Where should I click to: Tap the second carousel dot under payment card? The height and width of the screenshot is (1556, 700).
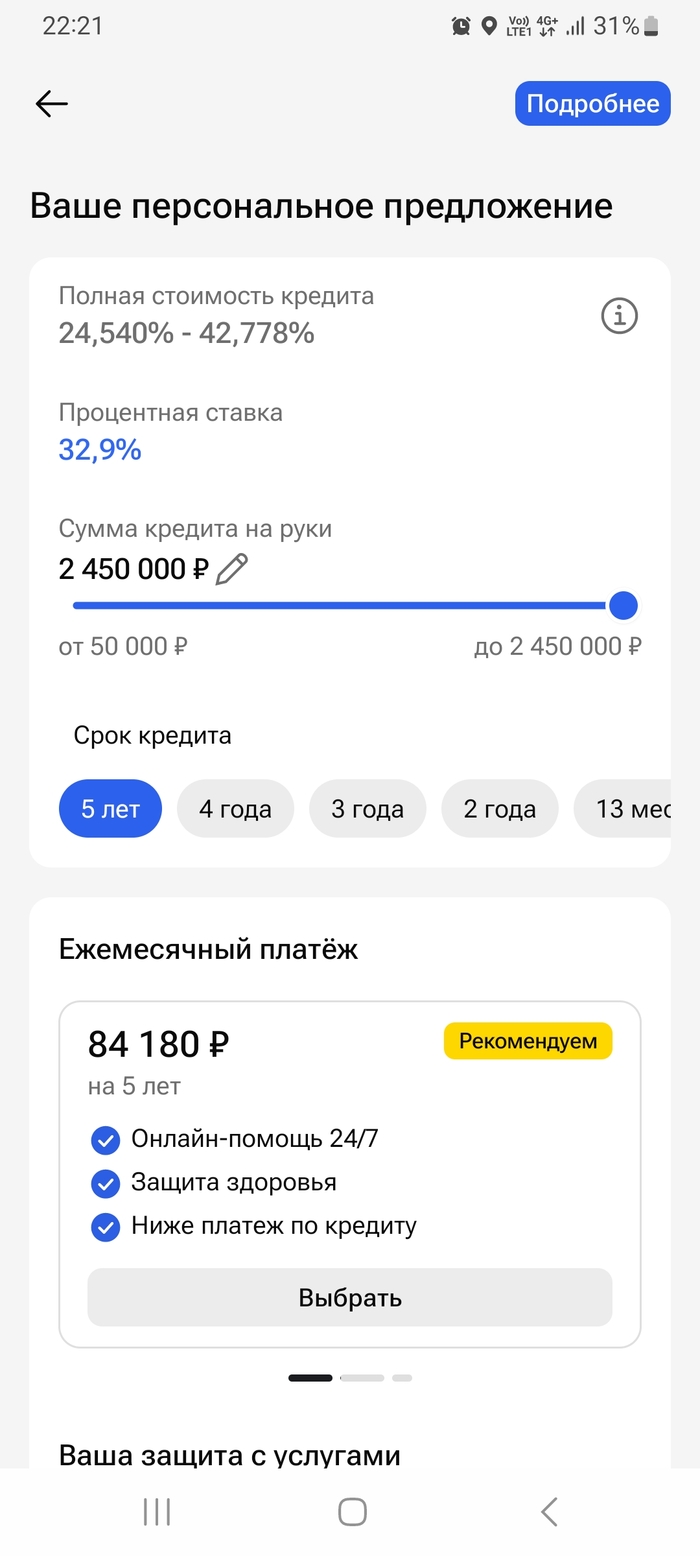pyautogui.click(x=364, y=1377)
